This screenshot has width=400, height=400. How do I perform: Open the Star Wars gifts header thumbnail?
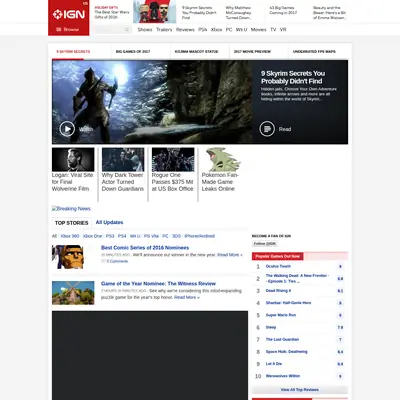[x=154, y=12]
